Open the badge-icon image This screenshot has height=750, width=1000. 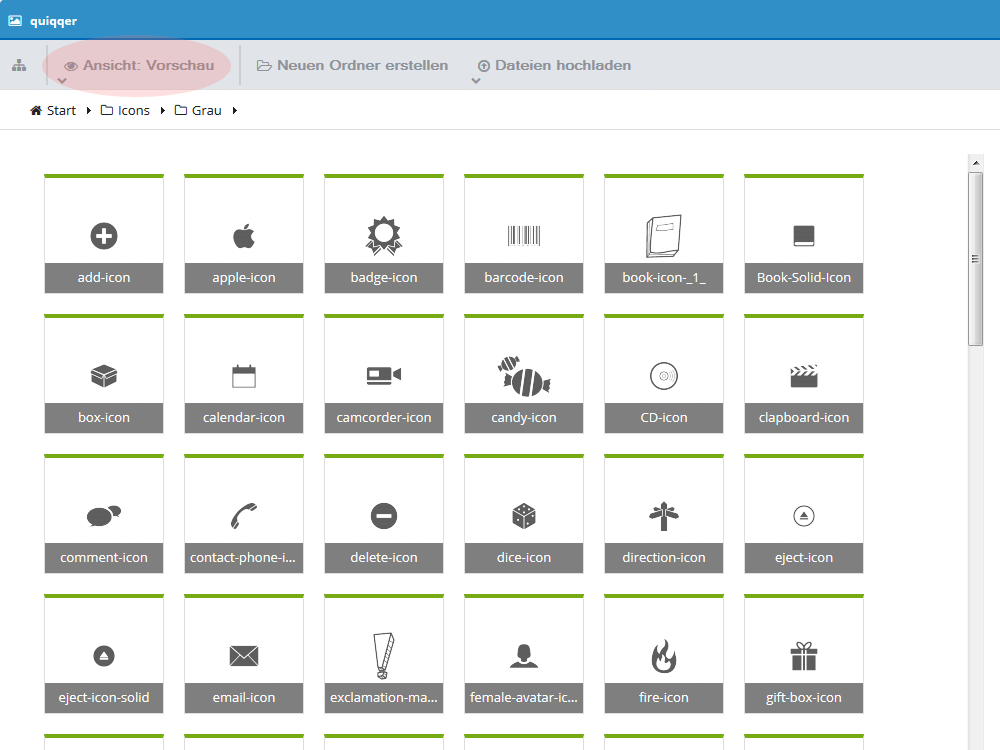pos(384,234)
